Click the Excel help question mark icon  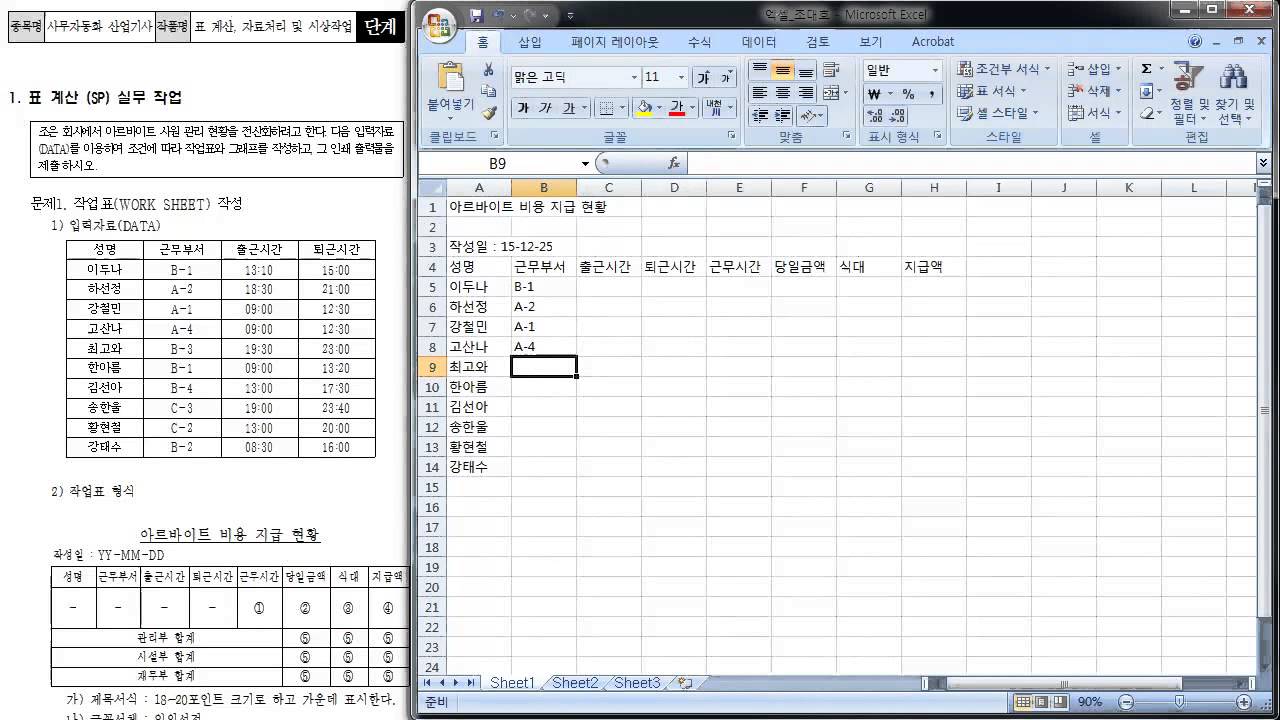pyautogui.click(x=1195, y=42)
